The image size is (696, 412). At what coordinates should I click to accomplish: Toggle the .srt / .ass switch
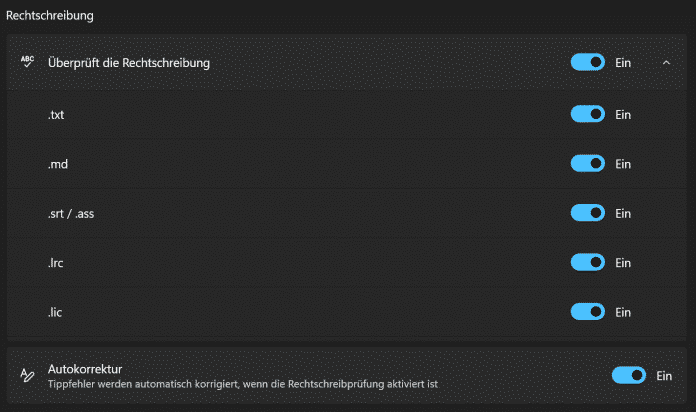click(588, 213)
